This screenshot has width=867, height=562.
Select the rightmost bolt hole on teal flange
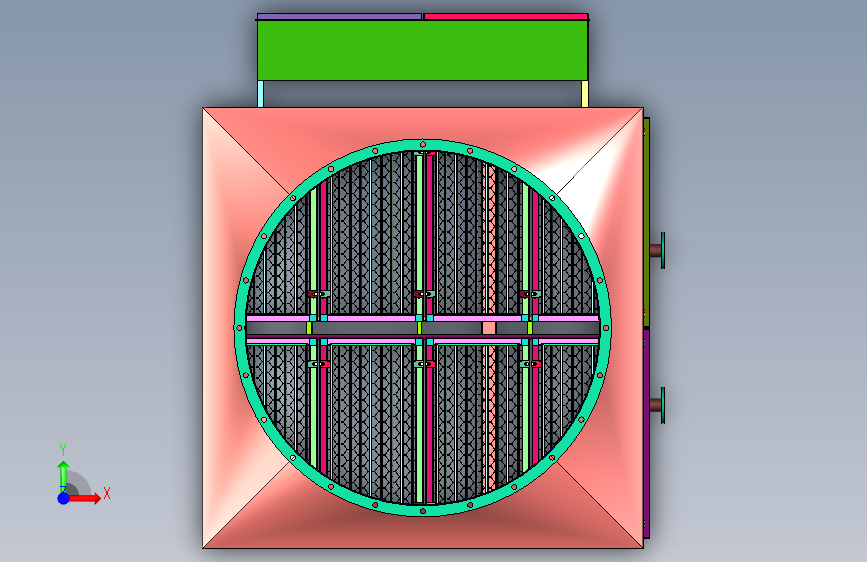click(606, 328)
